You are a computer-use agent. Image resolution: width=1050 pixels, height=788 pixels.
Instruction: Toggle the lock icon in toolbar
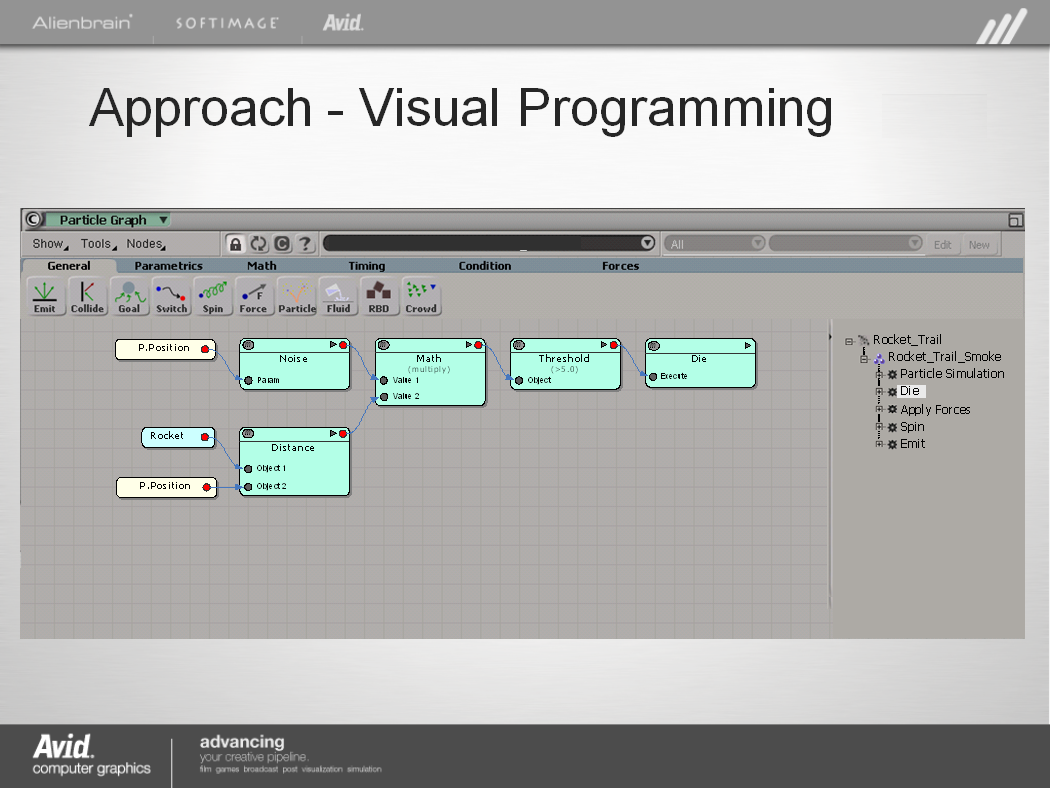(x=235, y=244)
